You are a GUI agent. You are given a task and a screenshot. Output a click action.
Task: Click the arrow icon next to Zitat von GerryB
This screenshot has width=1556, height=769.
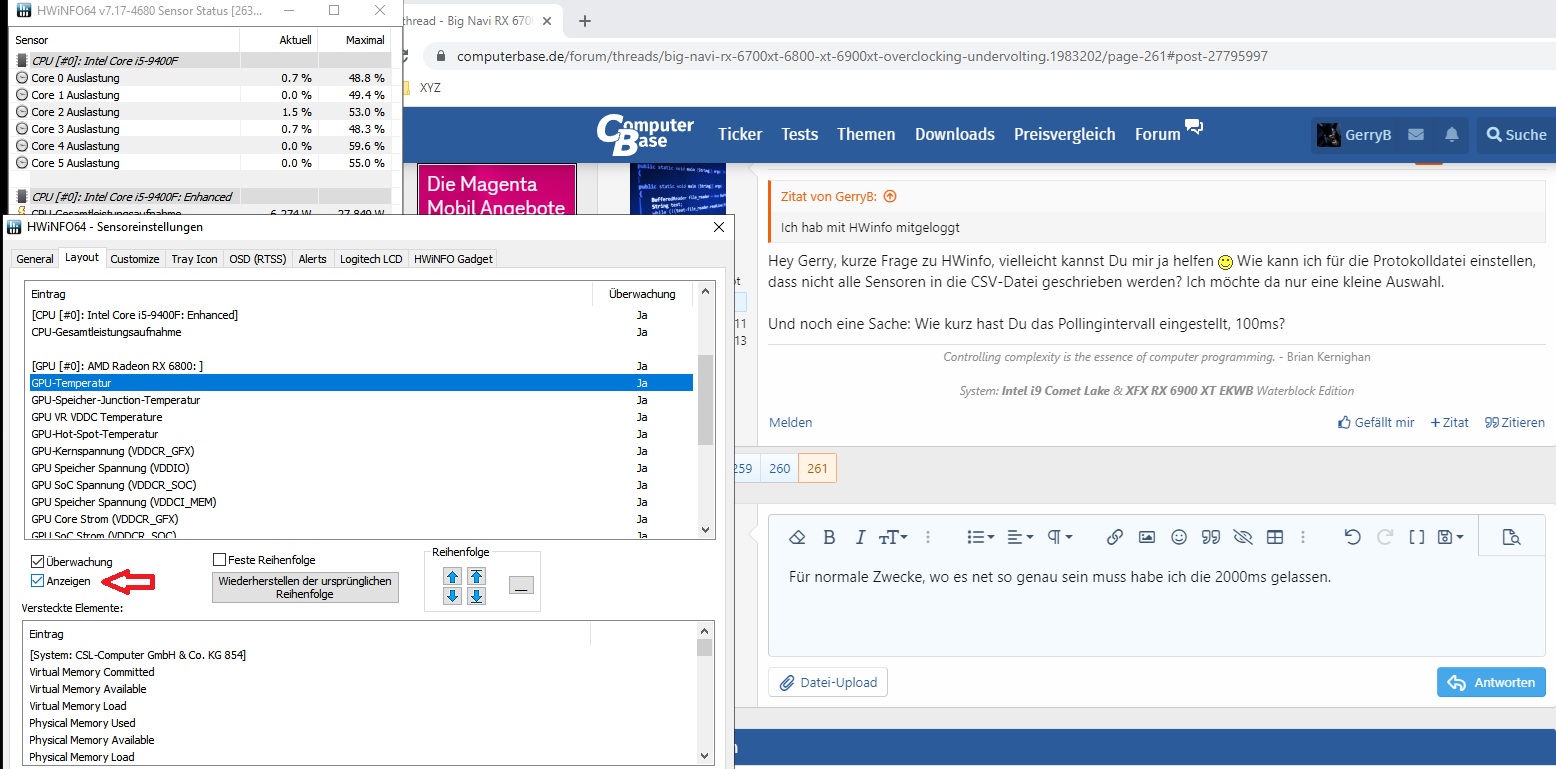pyautogui.click(x=890, y=197)
